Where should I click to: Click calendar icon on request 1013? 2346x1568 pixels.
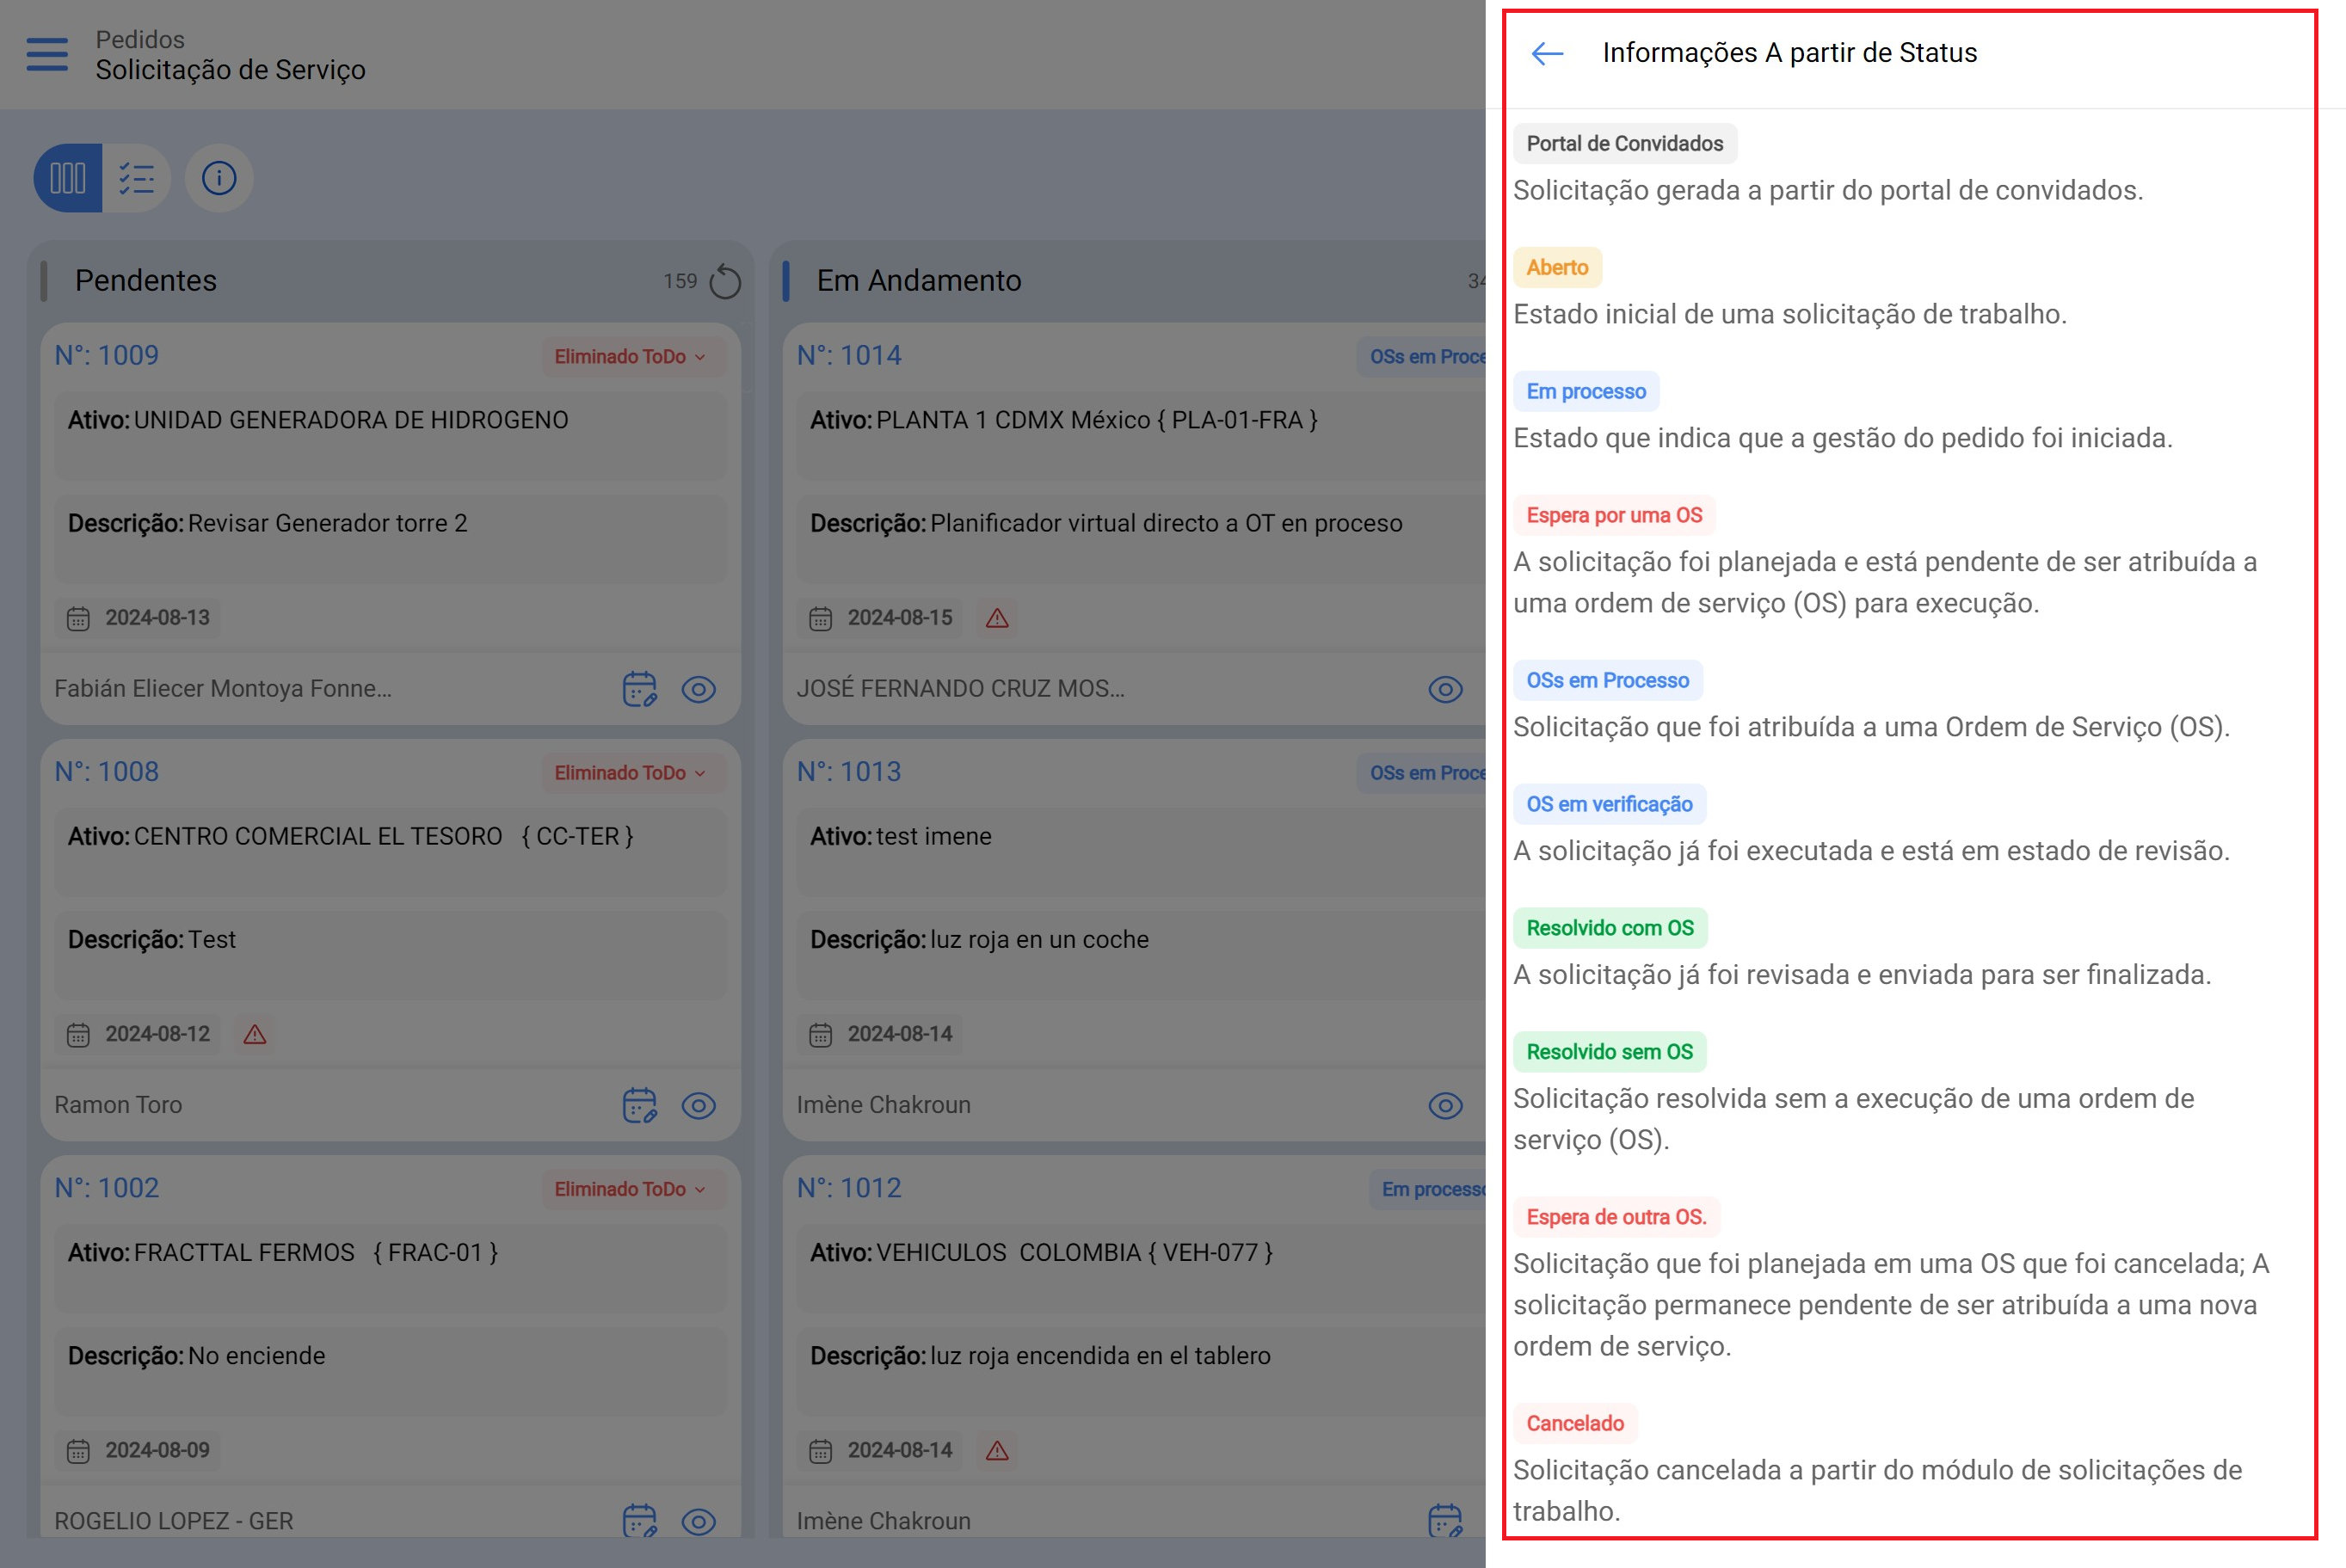pos(820,1034)
